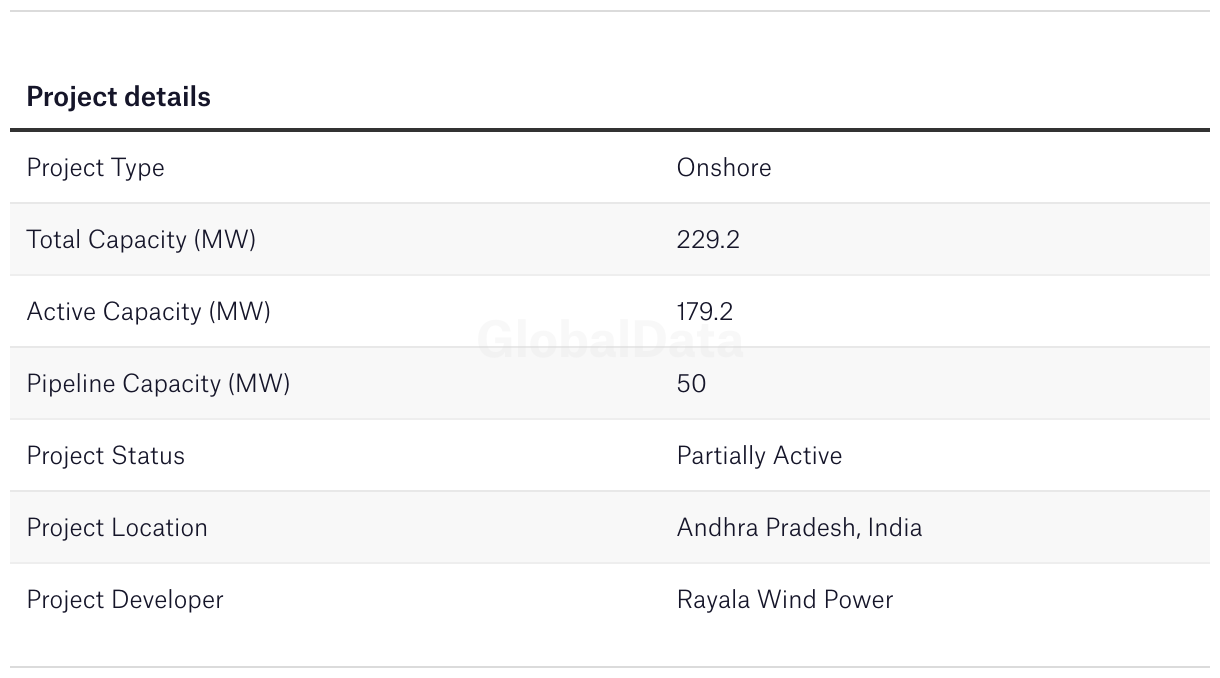This screenshot has height=678, width=1220.
Task: Select the Onshore value
Action: tap(723, 168)
